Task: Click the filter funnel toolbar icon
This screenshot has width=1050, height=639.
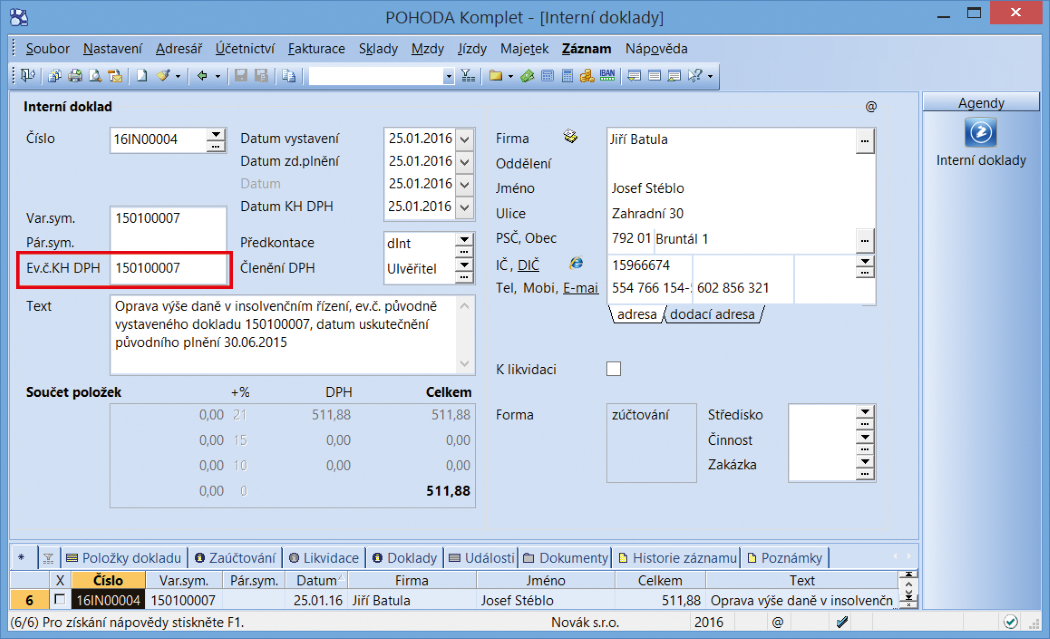Action: pos(469,76)
